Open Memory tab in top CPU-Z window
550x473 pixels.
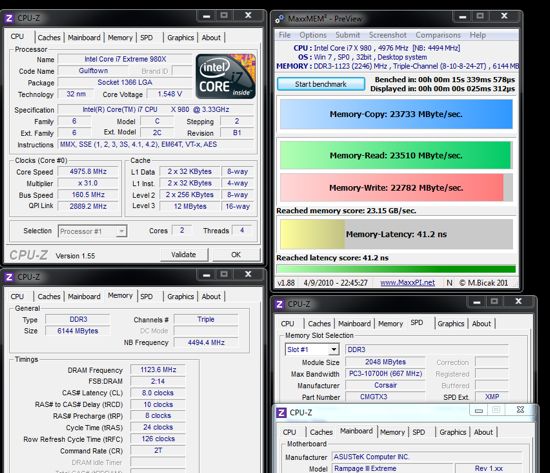coord(120,38)
